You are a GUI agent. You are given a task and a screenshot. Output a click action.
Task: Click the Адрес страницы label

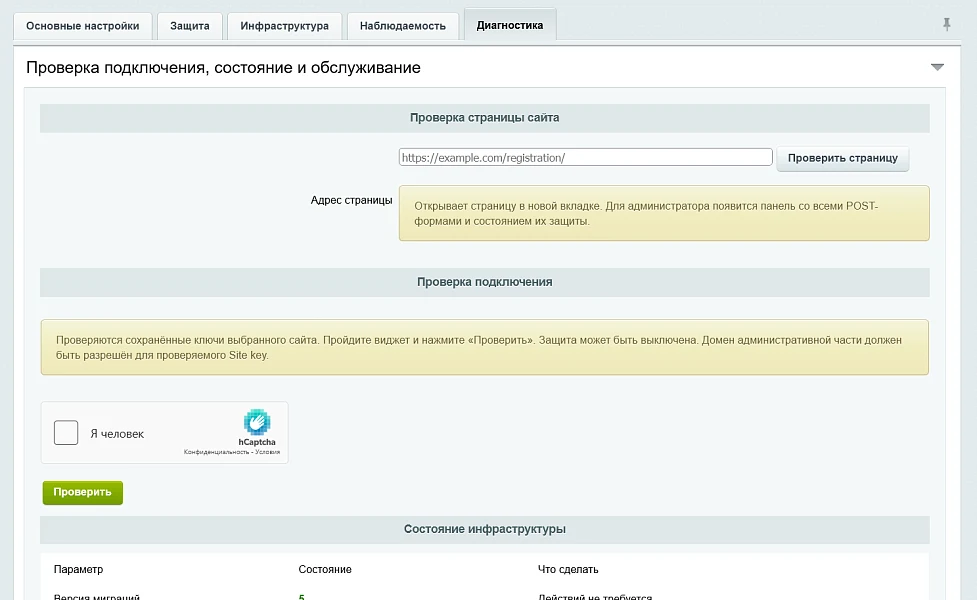[351, 200]
